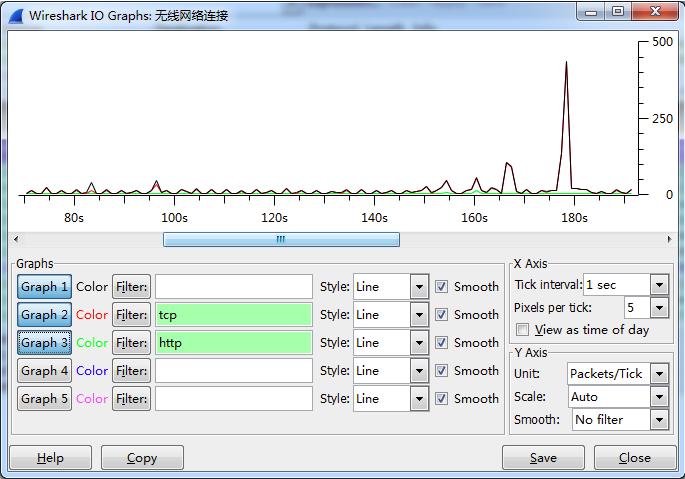Open Y Axis Unit dropdown

[659, 374]
